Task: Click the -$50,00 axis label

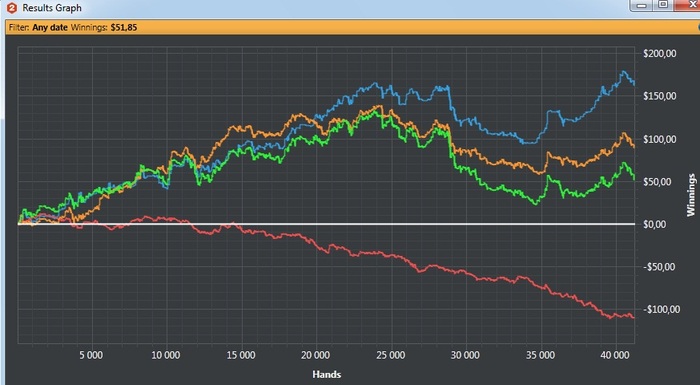Action: [x=660, y=267]
